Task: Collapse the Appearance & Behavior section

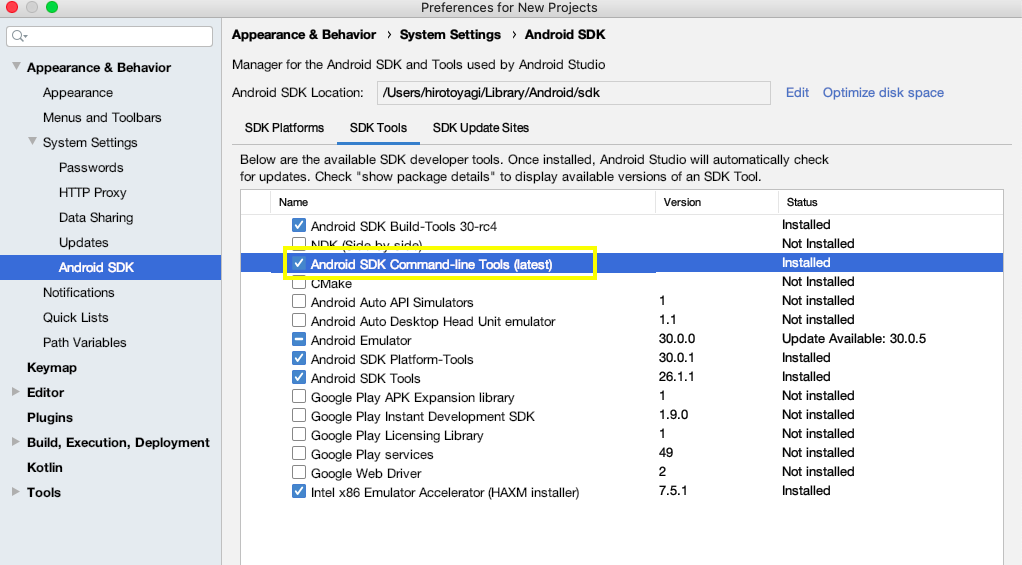Action: 16,67
